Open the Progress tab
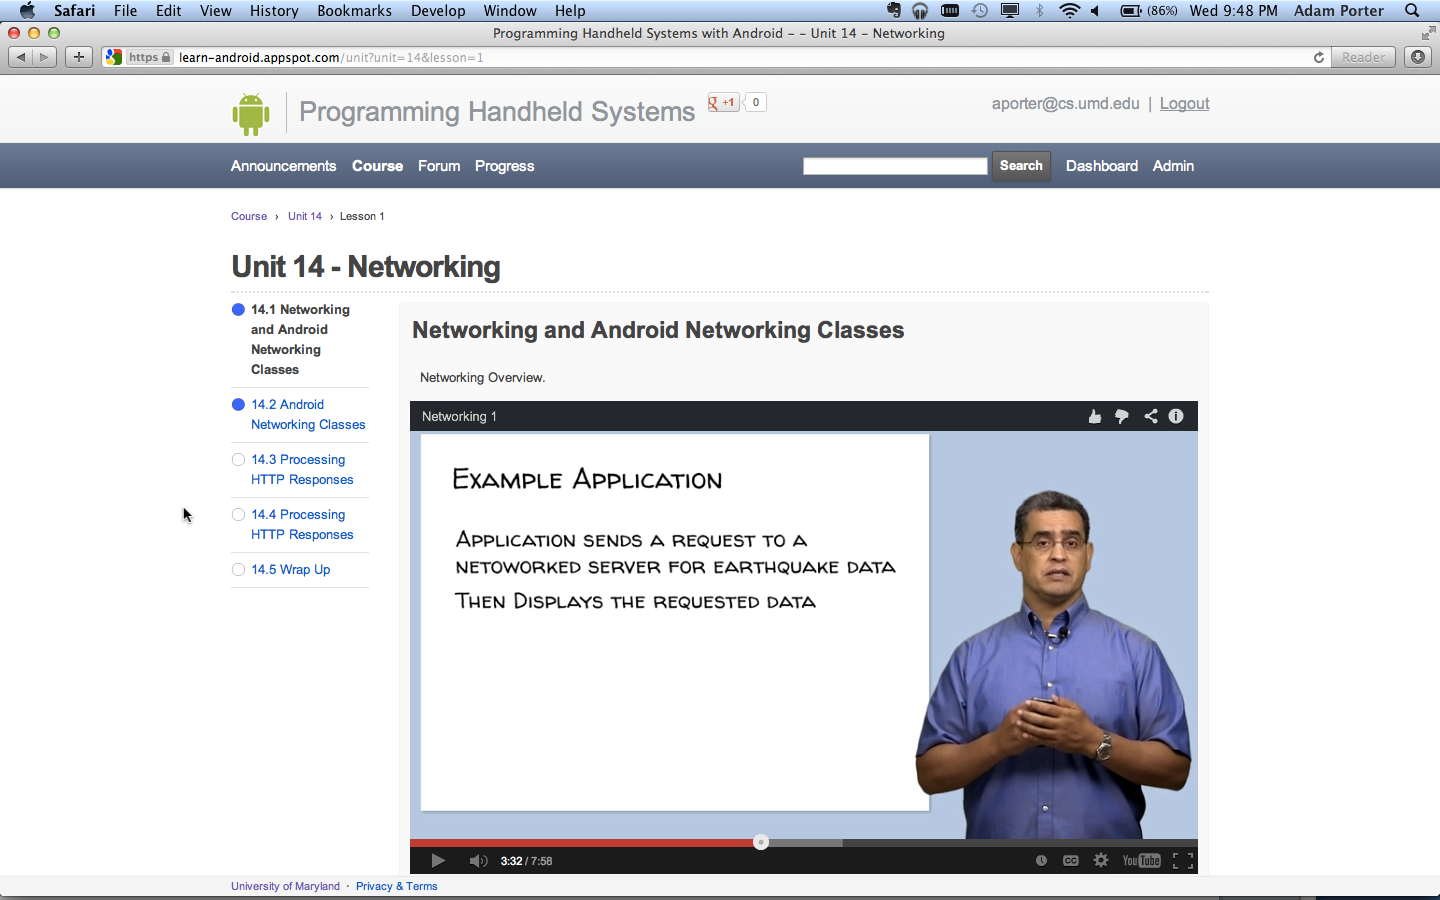 point(504,166)
